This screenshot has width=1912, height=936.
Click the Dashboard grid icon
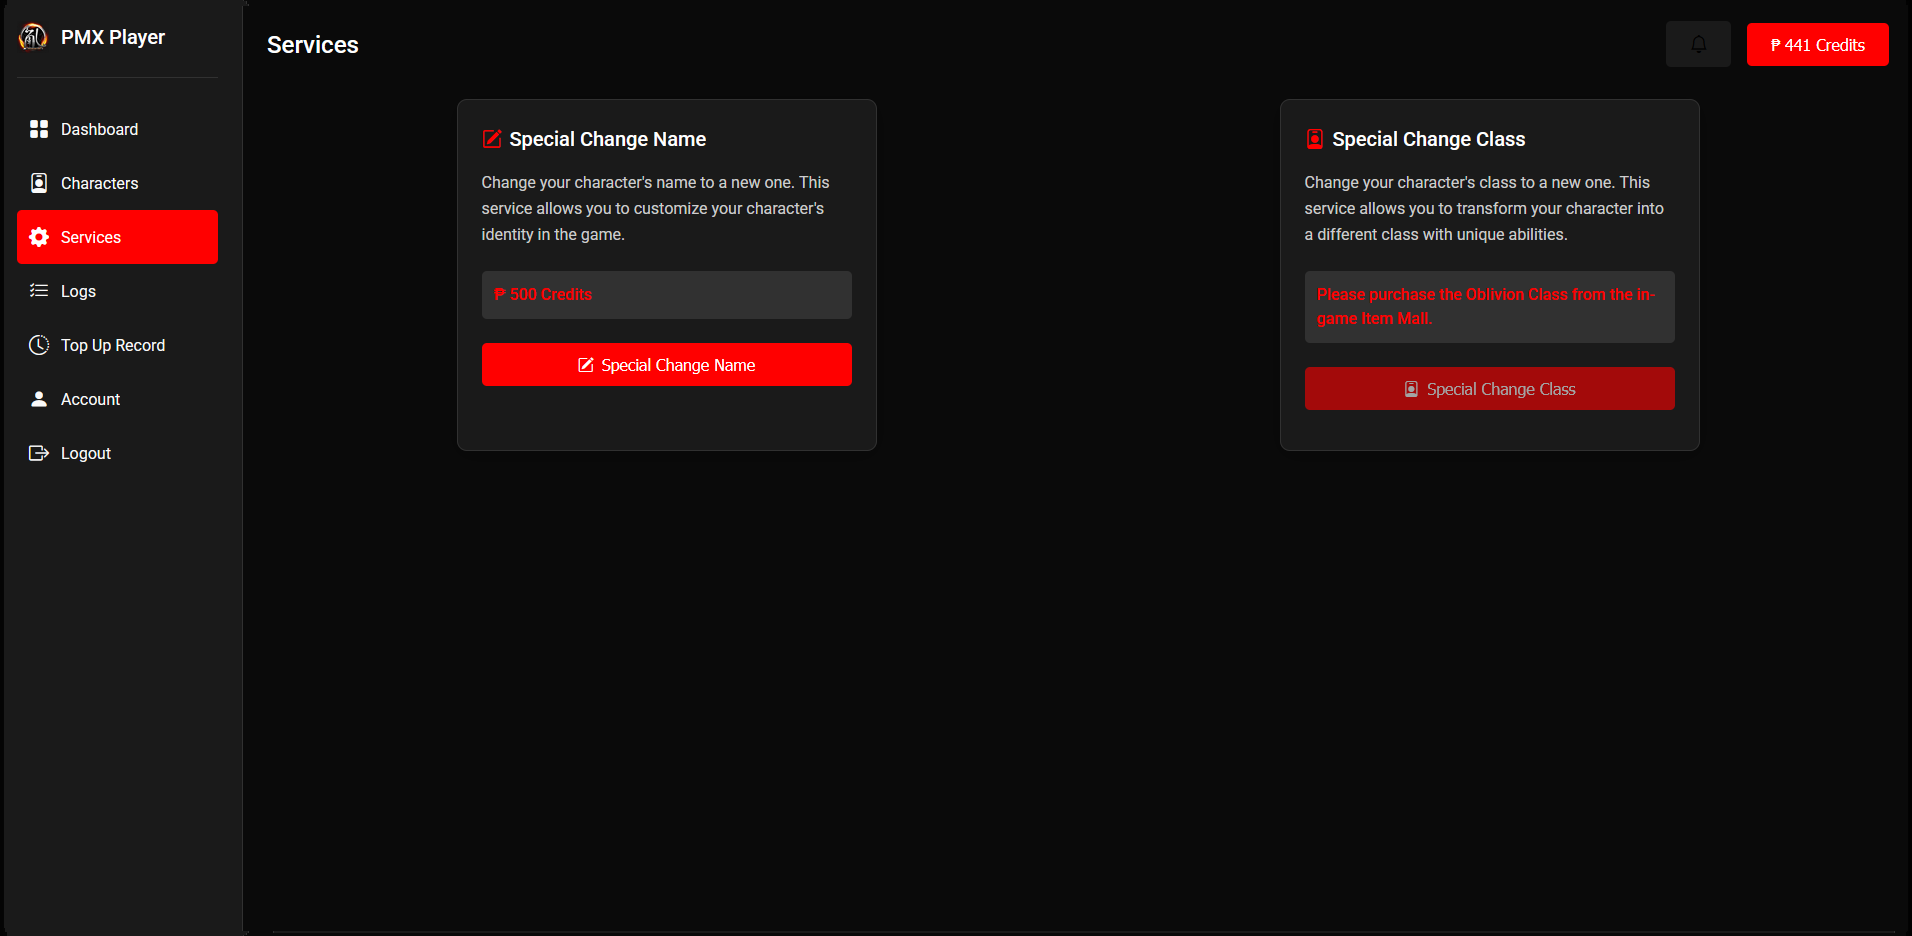(39, 129)
